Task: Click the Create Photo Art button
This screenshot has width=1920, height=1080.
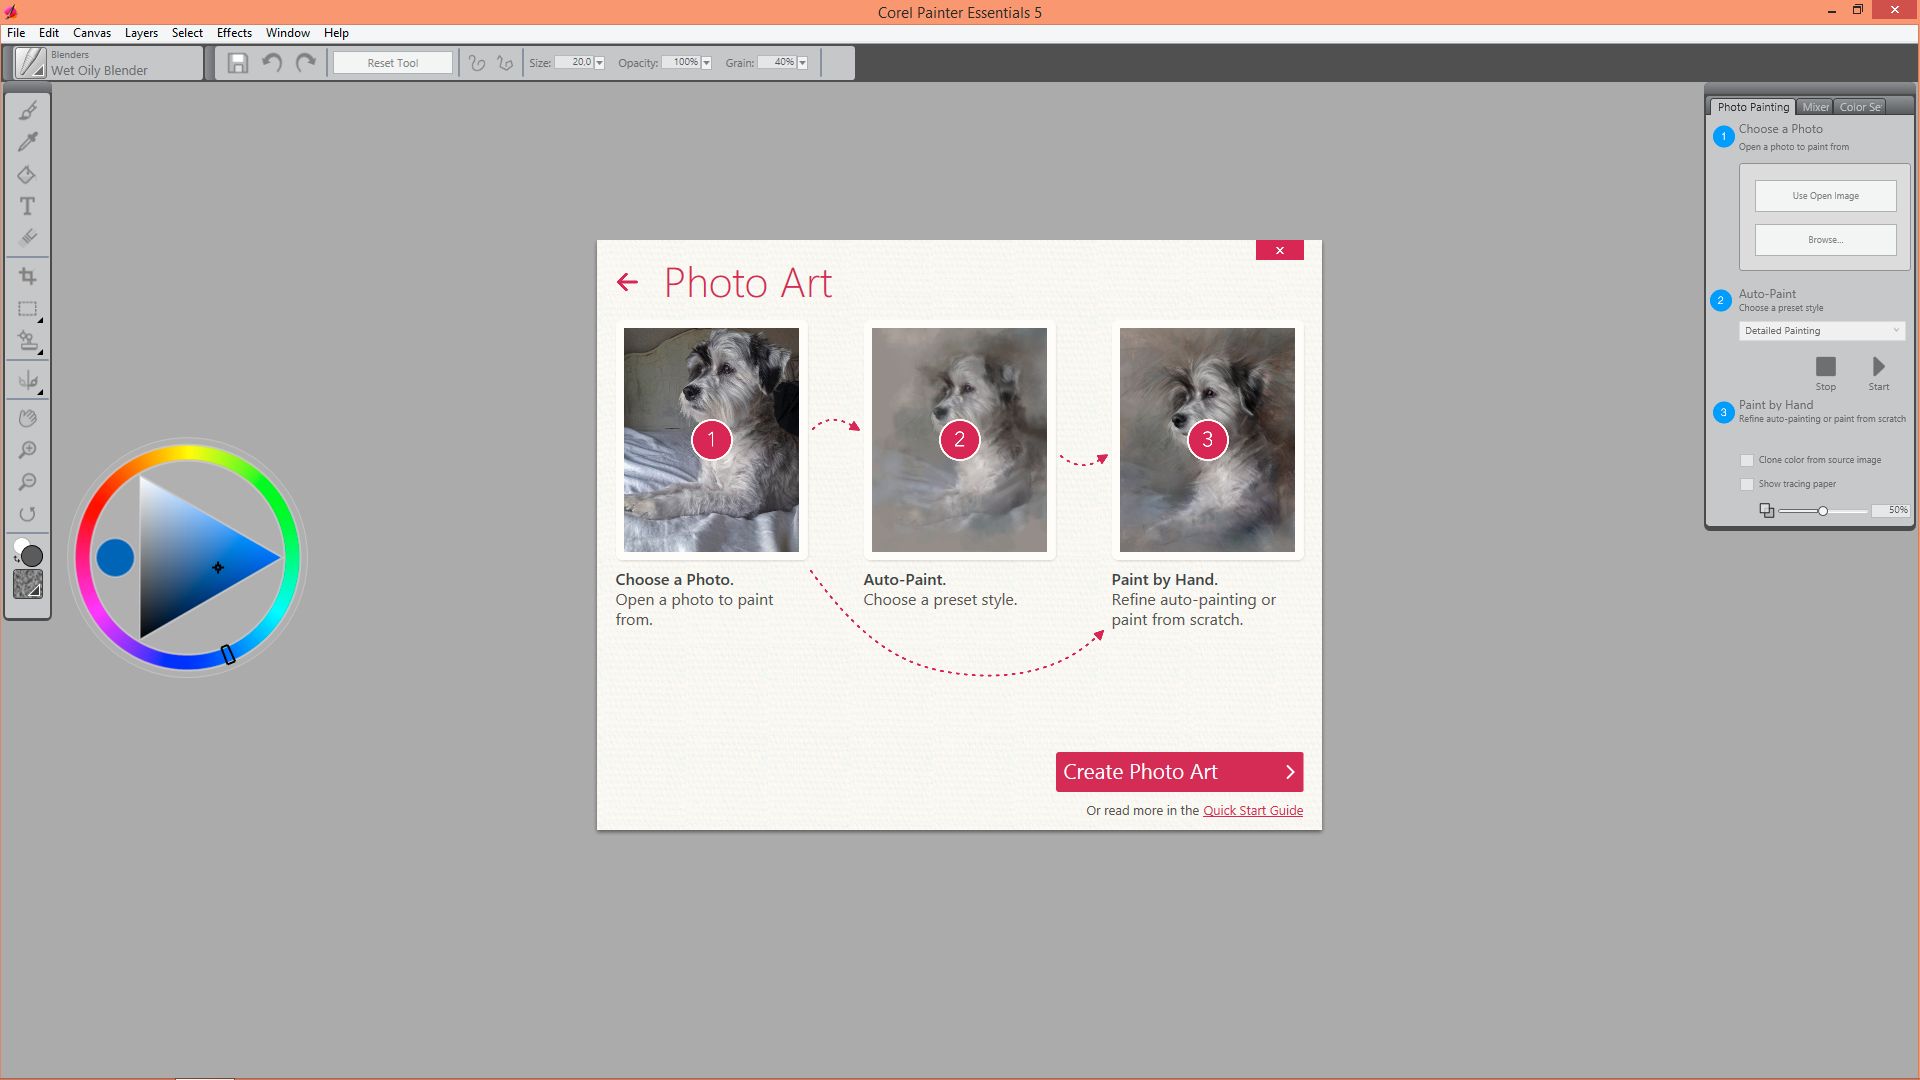Action: coord(1179,772)
